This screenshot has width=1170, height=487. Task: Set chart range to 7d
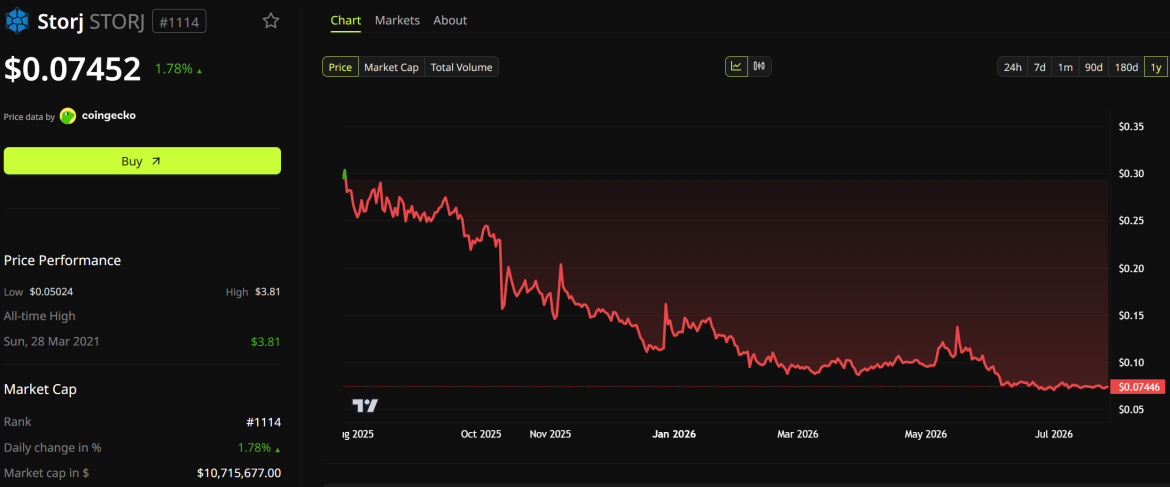(x=1039, y=67)
